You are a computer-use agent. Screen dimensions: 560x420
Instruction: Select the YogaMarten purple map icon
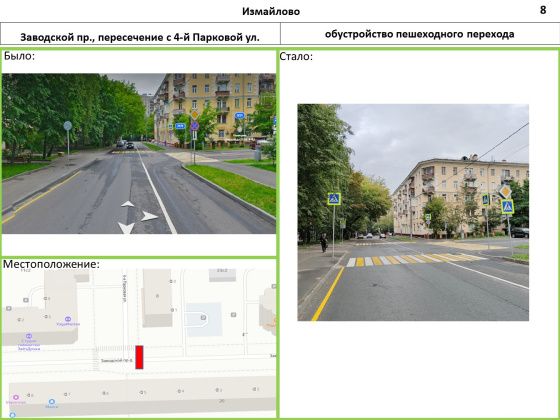click(x=68, y=319)
